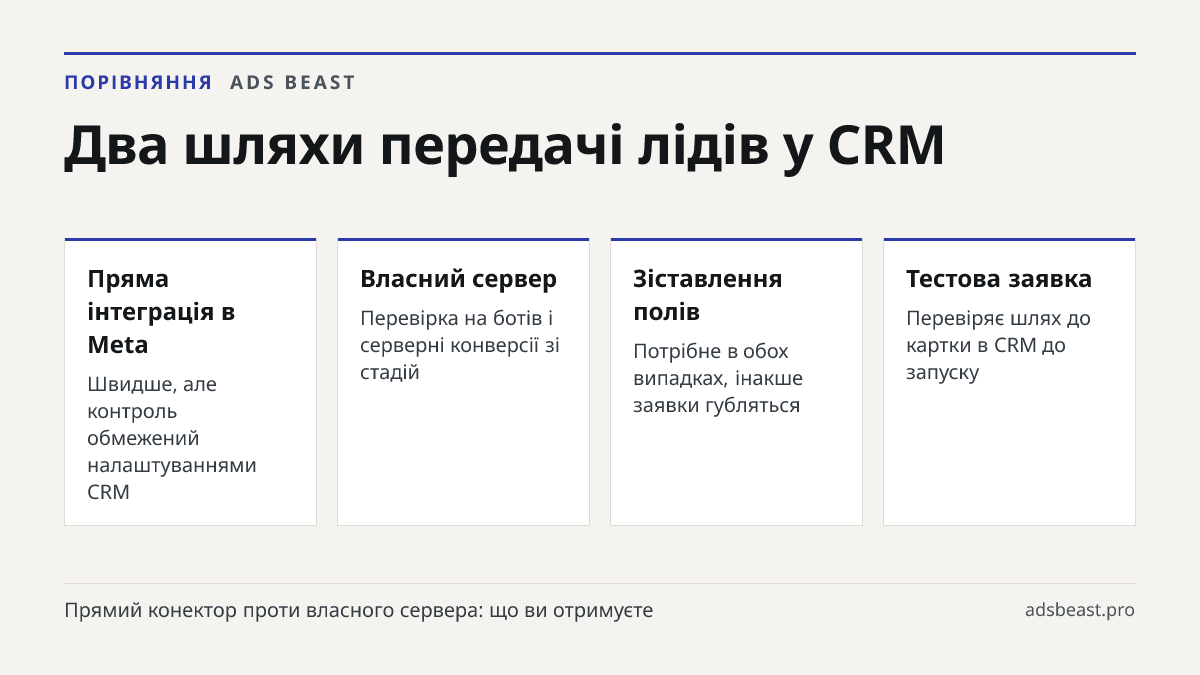Open the adsbeast.pro link
Screen dimensions: 1200x675
[x=1080, y=610]
